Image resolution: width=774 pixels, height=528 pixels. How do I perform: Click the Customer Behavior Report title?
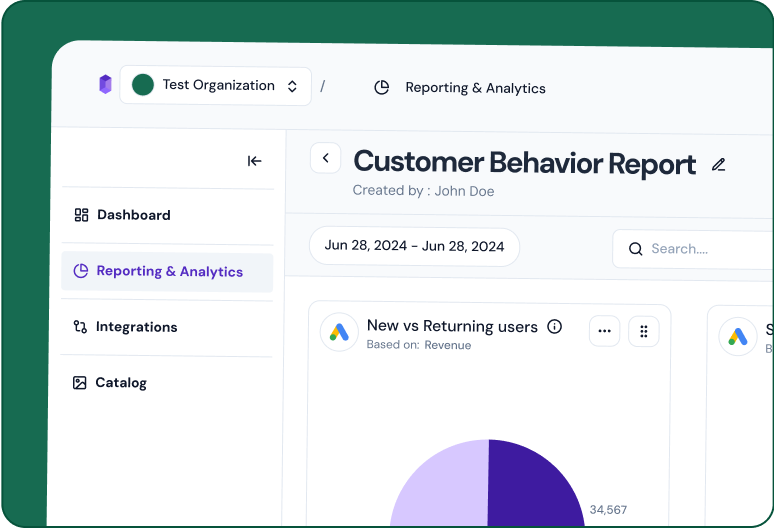point(524,163)
